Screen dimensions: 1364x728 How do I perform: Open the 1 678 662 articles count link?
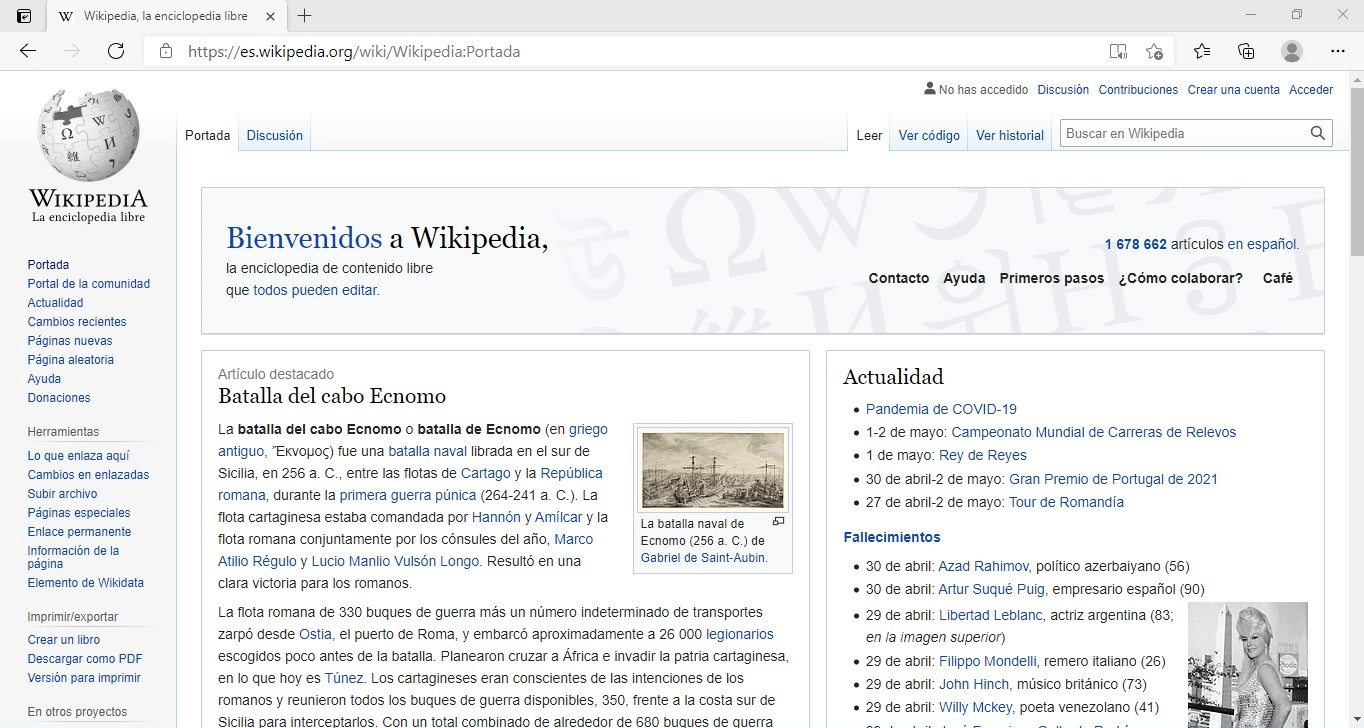pyautogui.click(x=1136, y=244)
